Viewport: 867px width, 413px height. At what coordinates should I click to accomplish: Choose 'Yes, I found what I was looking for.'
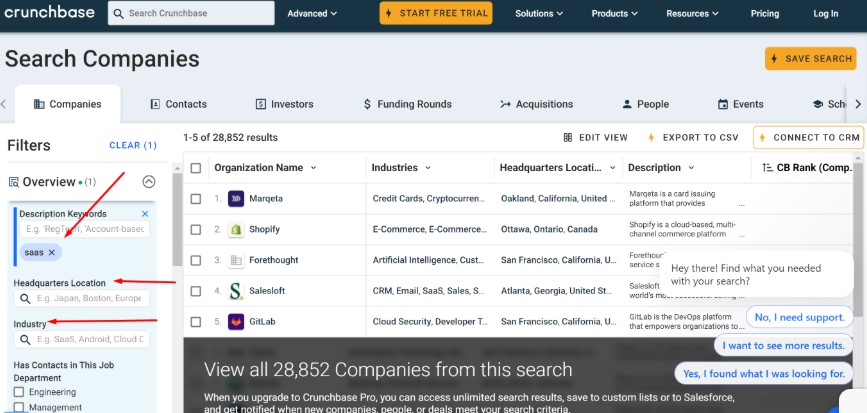[x=764, y=374]
